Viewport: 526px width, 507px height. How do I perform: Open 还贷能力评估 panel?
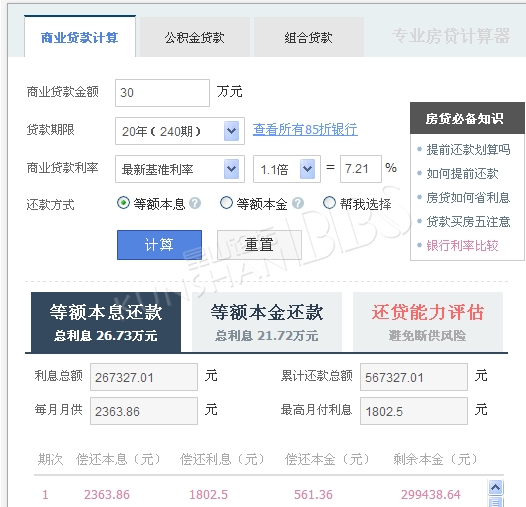tap(428, 322)
